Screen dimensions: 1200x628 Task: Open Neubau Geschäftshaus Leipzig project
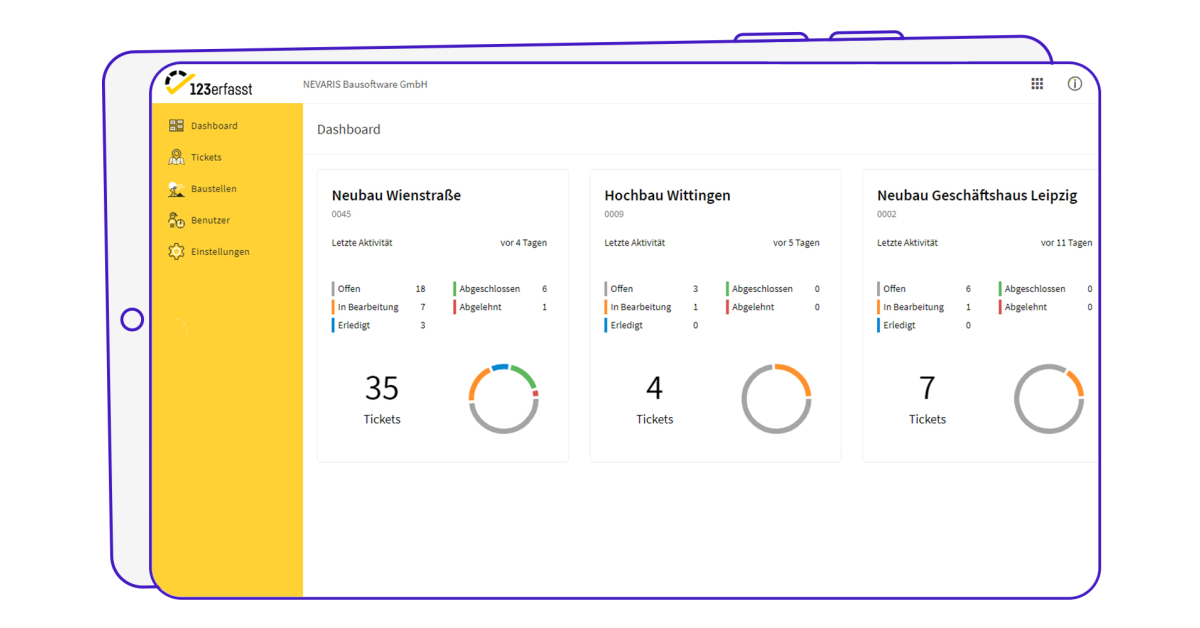pos(976,196)
